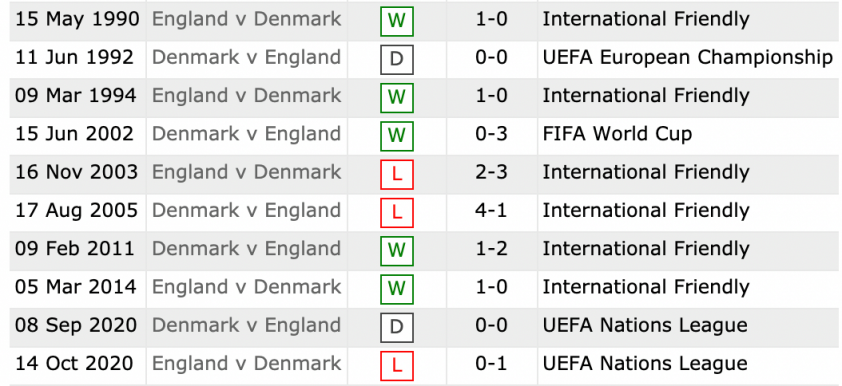842x386 pixels.
Task: Click the W badge for the 2002 World Cup match
Action: [x=397, y=136]
